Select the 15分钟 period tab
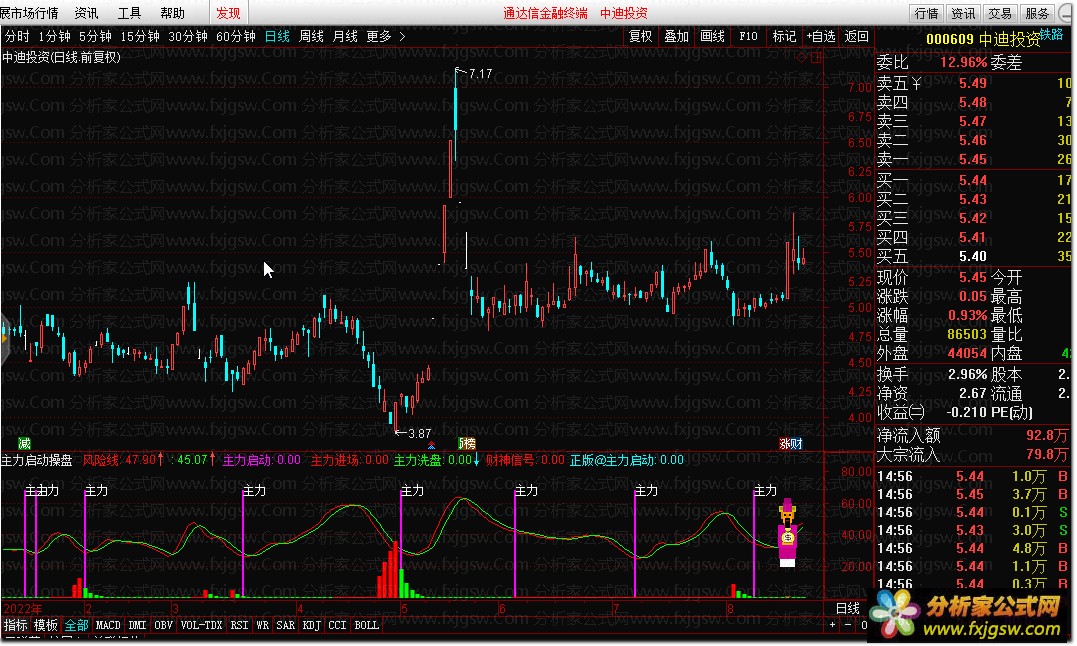The width and height of the screenshot is (1077, 646). pos(139,36)
